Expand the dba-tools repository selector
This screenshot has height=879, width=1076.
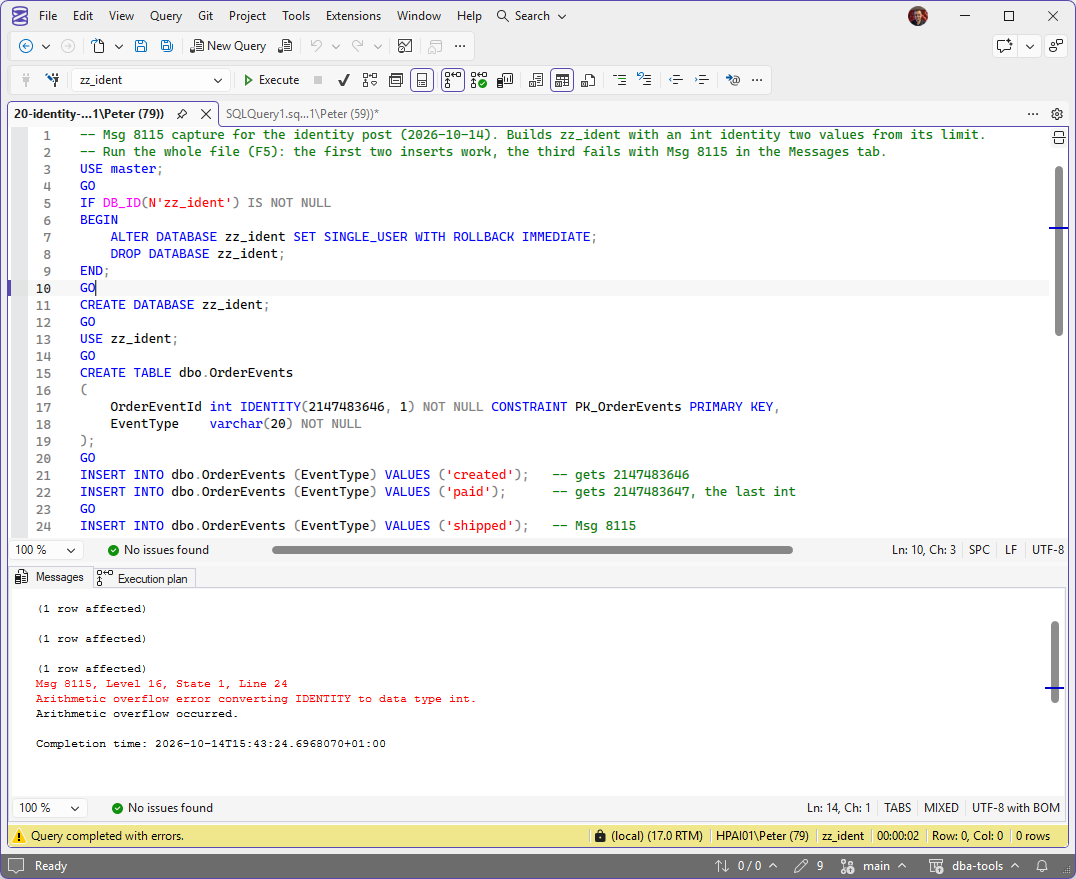point(975,866)
